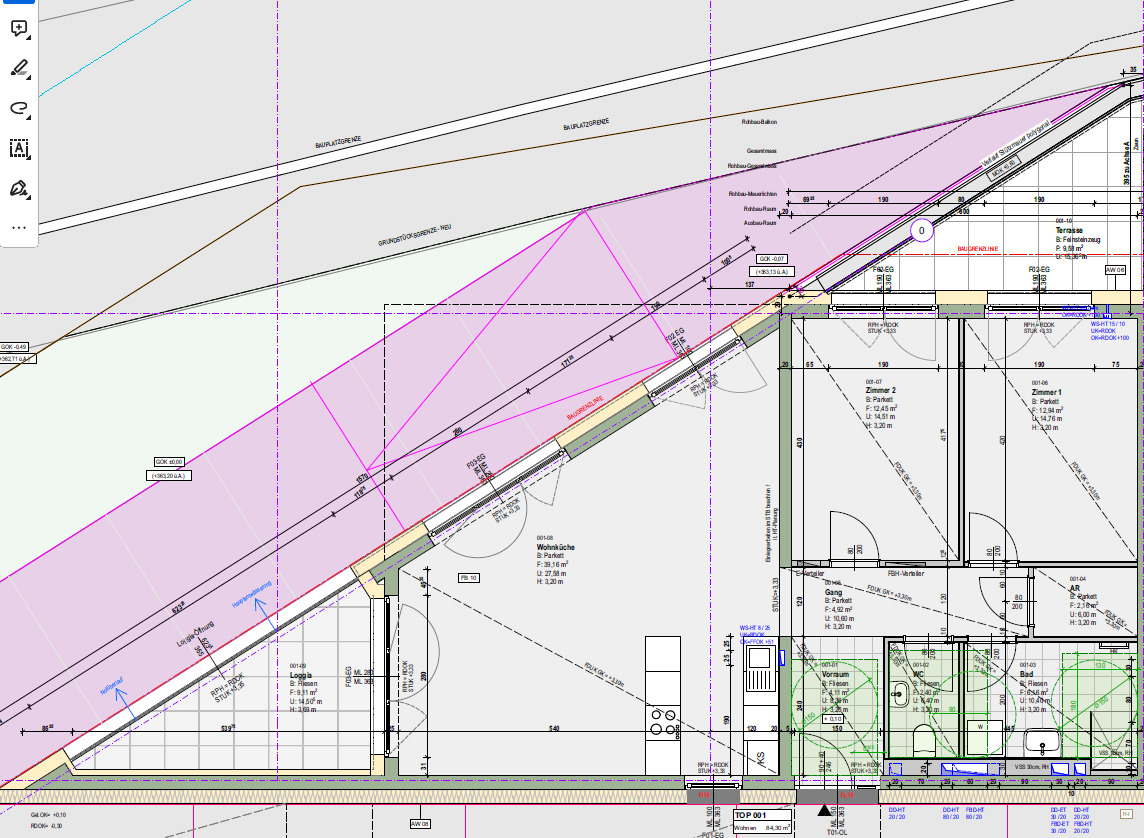Open the three-dots more tools menu
This screenshot has height=838, width=1144.
pyautogui.click(x=19, y=227)
